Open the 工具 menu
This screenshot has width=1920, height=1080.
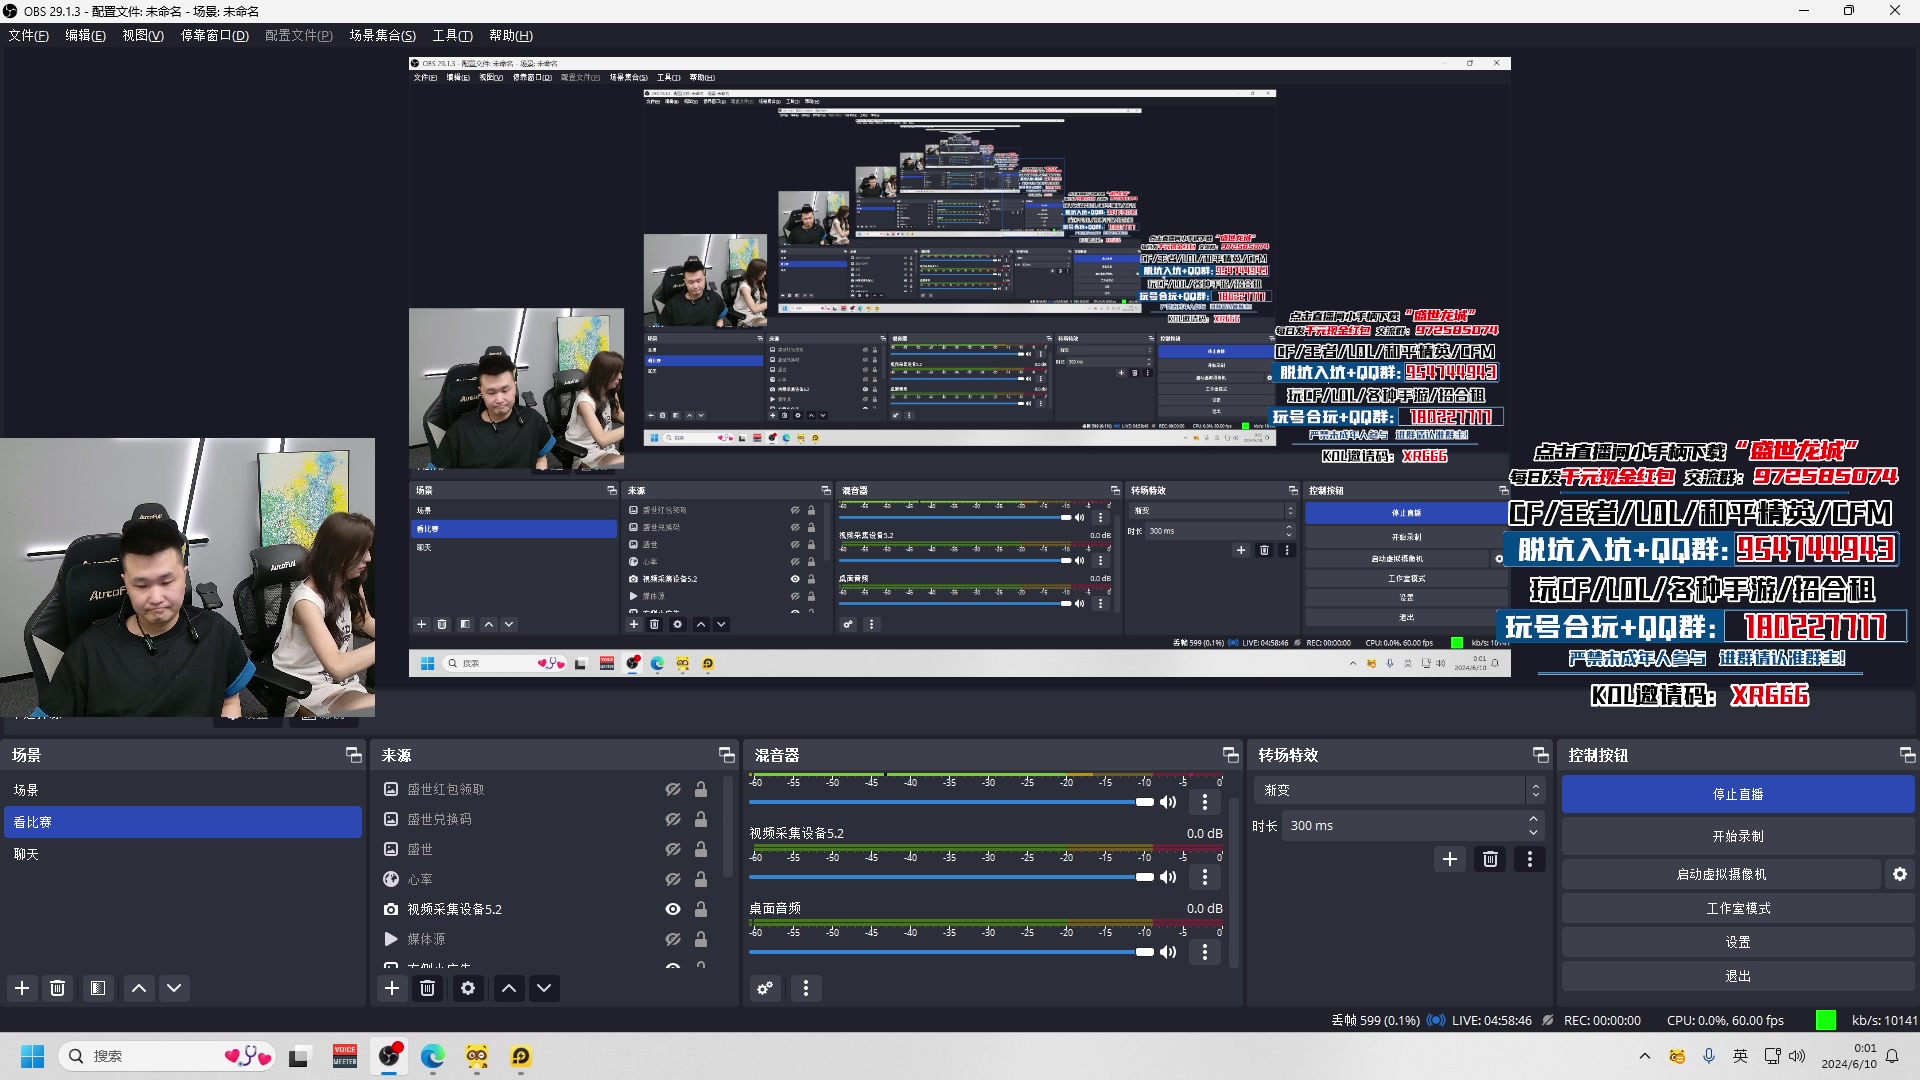pyautogui.click(x=452, y=35)
